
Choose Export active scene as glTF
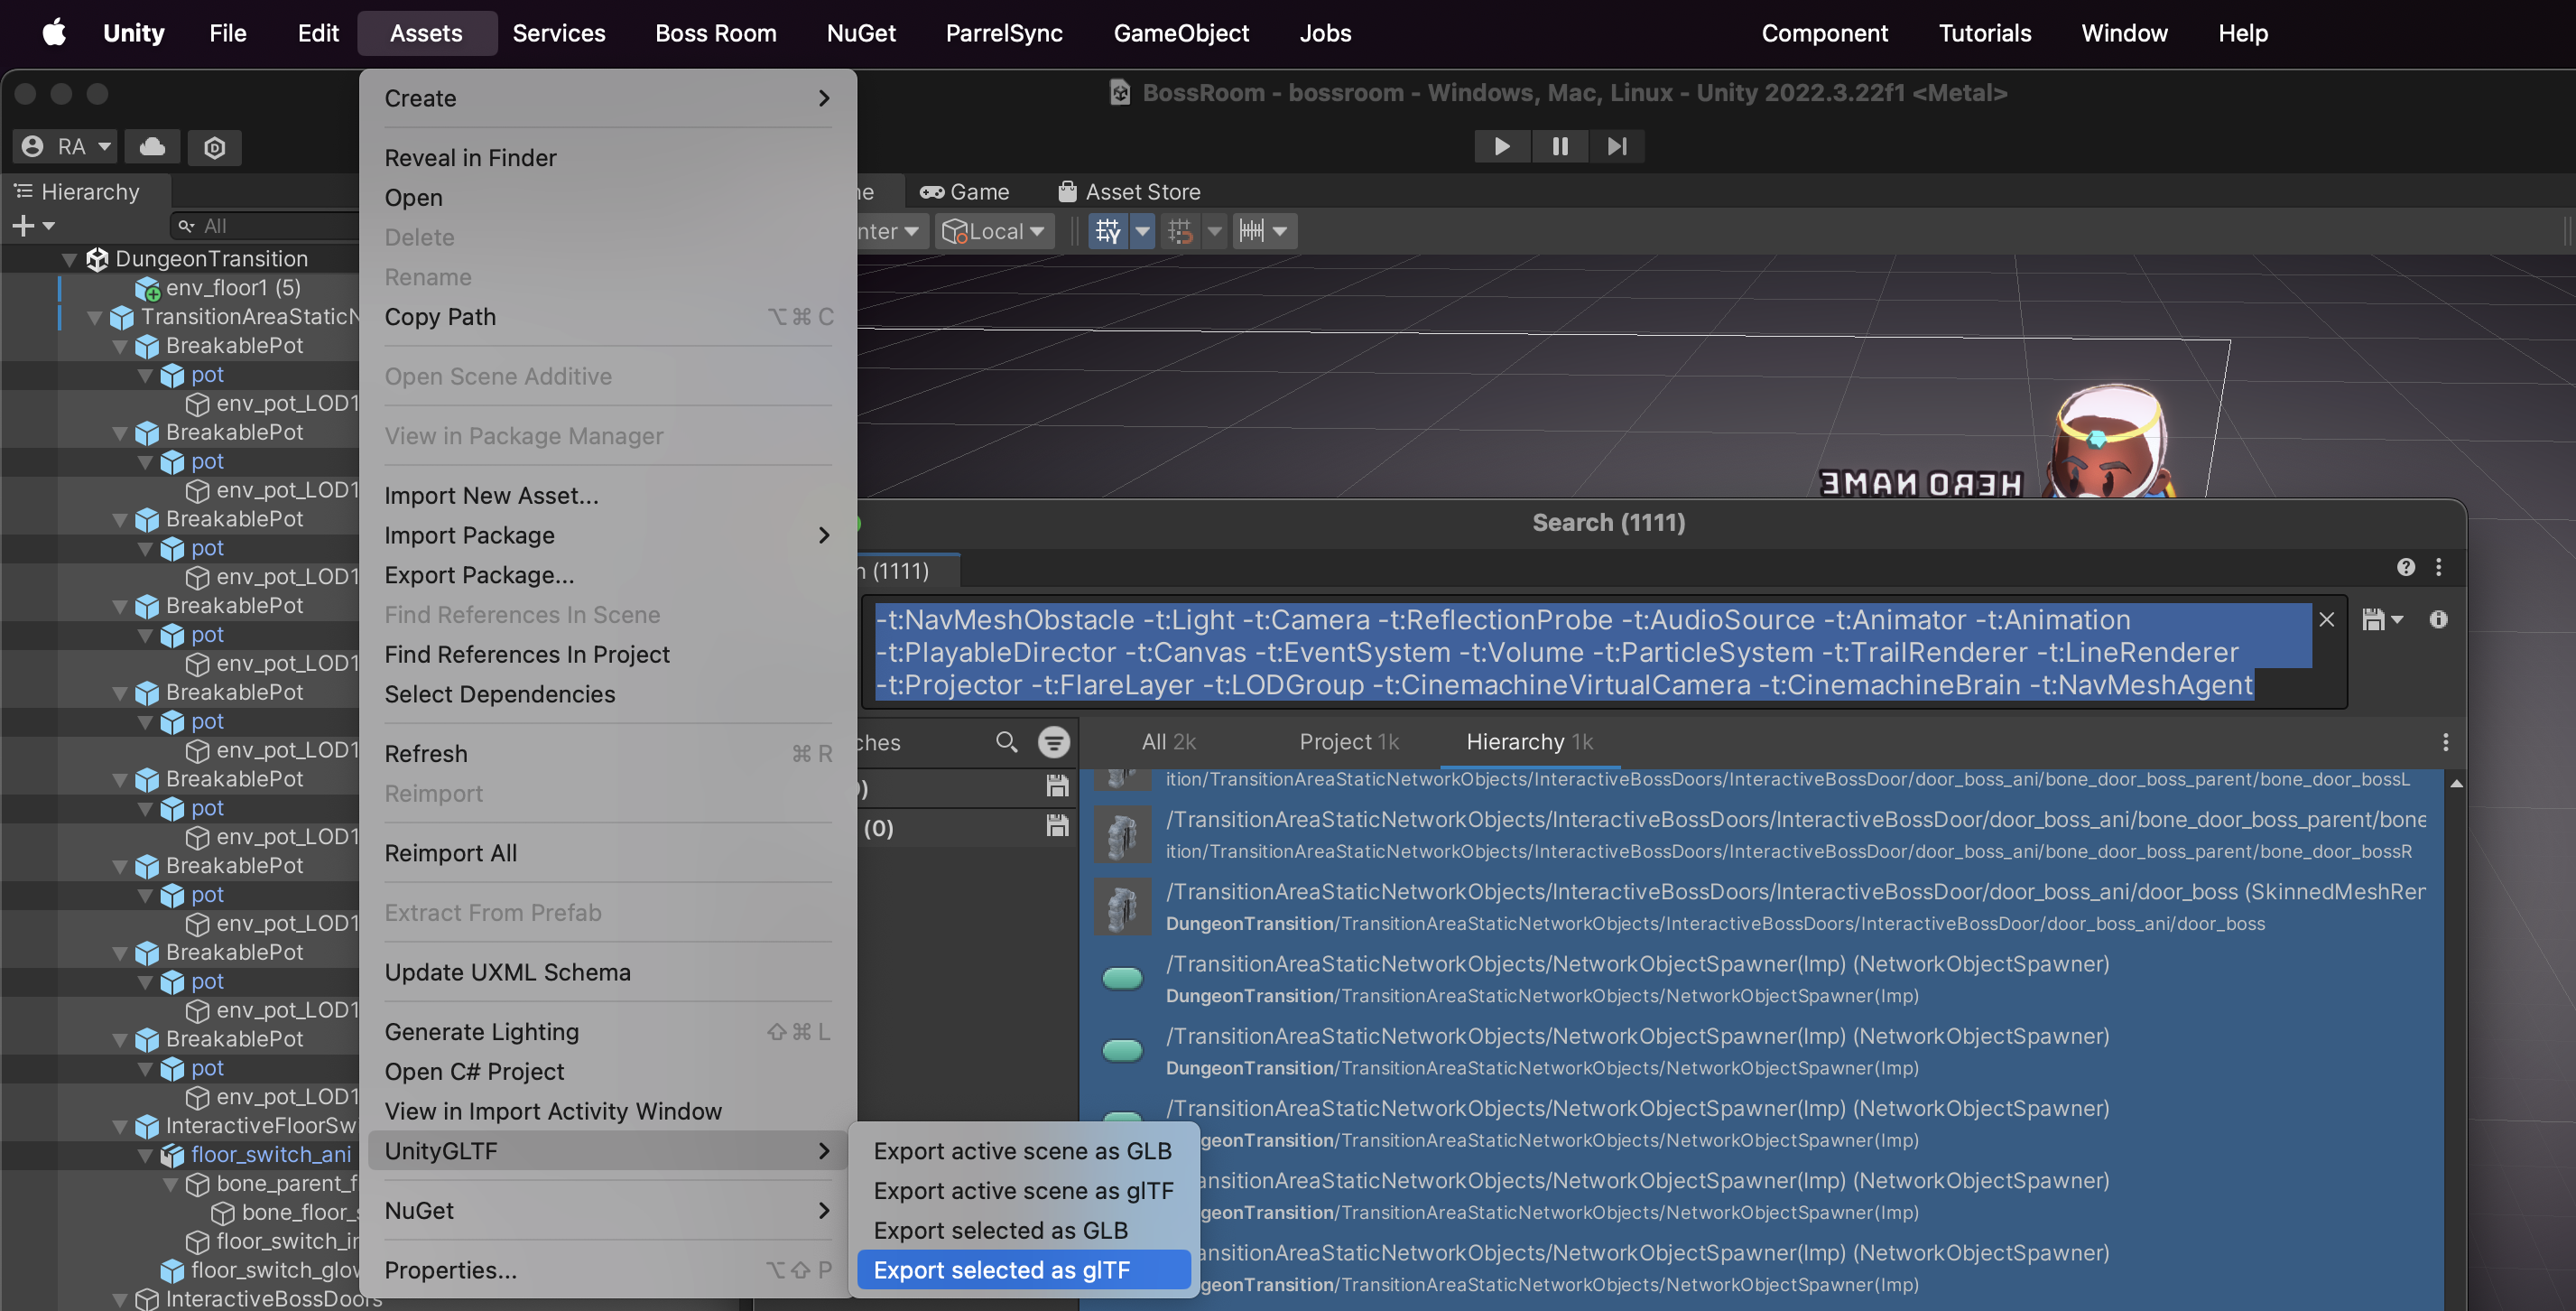pos(1023,1190)
